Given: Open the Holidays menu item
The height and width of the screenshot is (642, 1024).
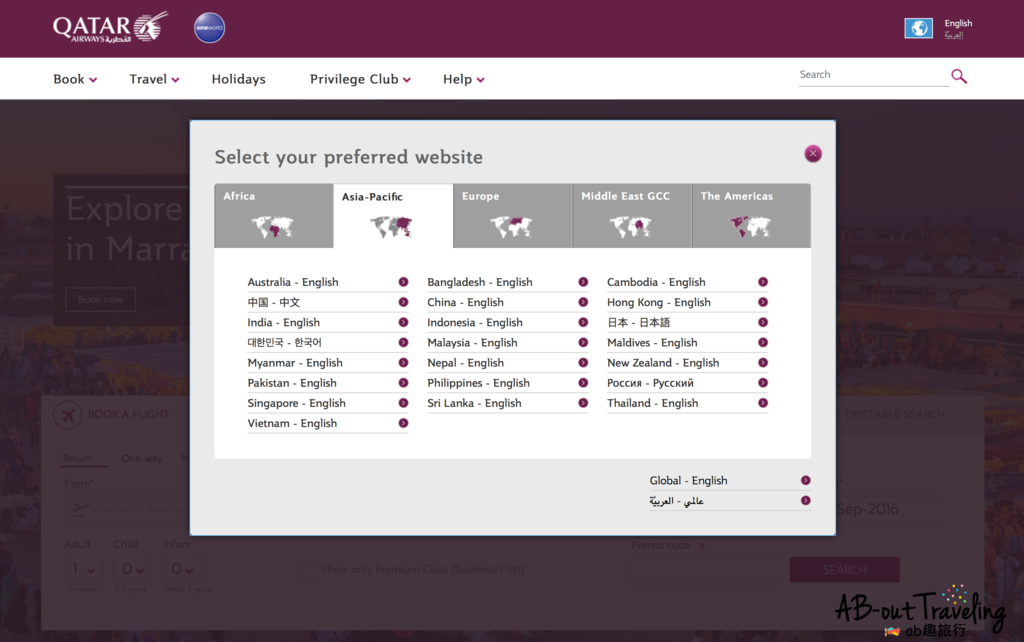Looking at the screenshot, I should pos(238,79).
